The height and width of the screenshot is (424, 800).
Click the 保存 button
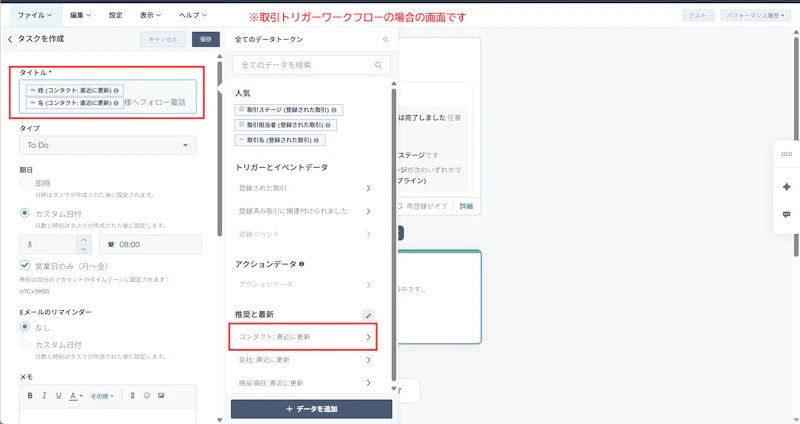206,39
